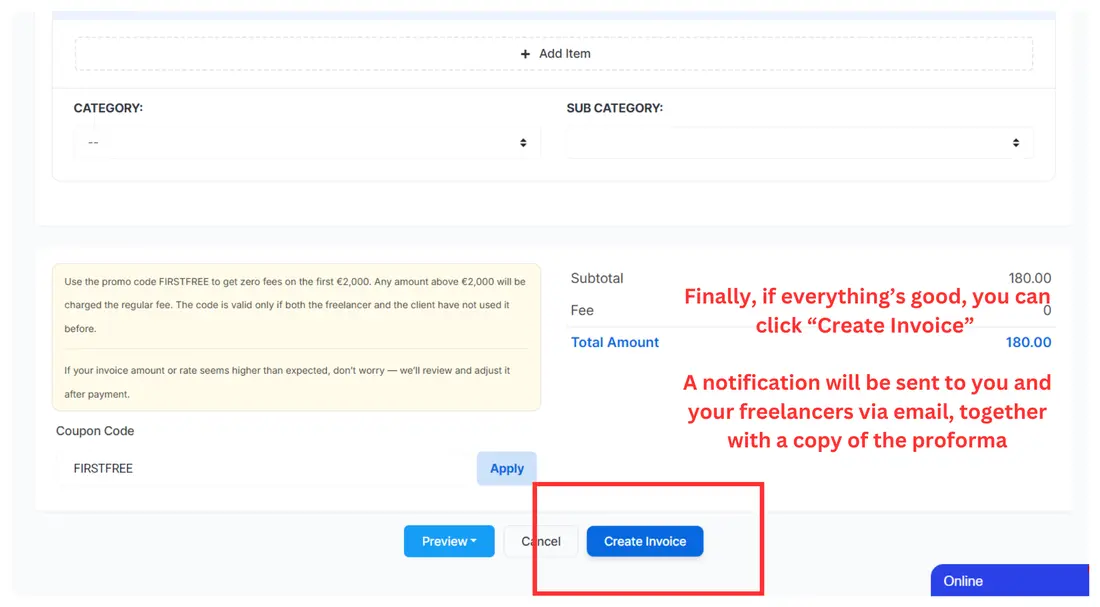Click the Add Item button
The image size is (1100, 607).
click(x=554, y=54)
